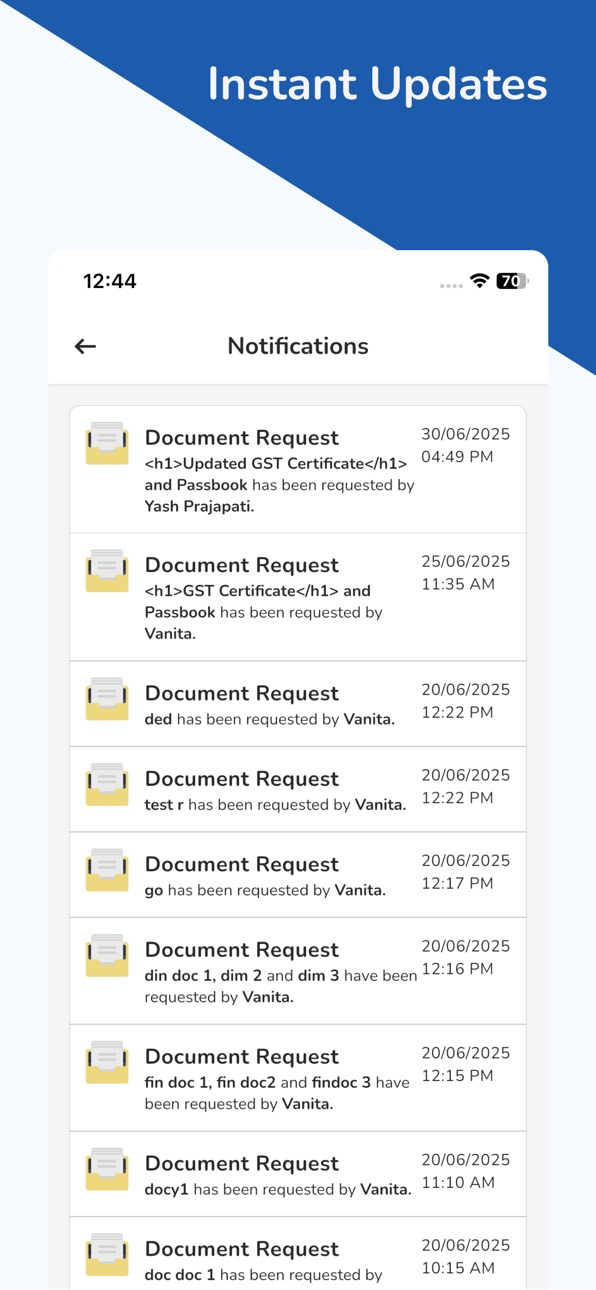Select the 'ded has been requested' notification
The image size is (596, 1290).
click(x=298, y=704)
